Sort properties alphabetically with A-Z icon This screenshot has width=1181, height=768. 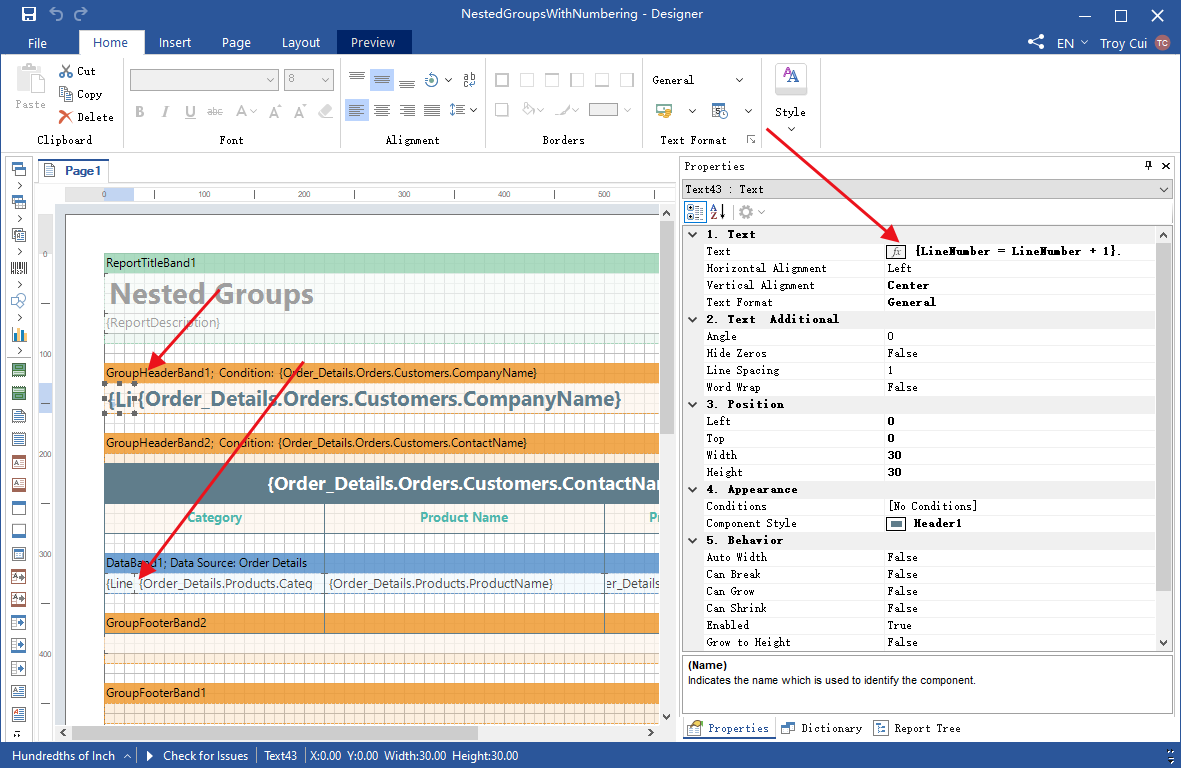[718, 212]
